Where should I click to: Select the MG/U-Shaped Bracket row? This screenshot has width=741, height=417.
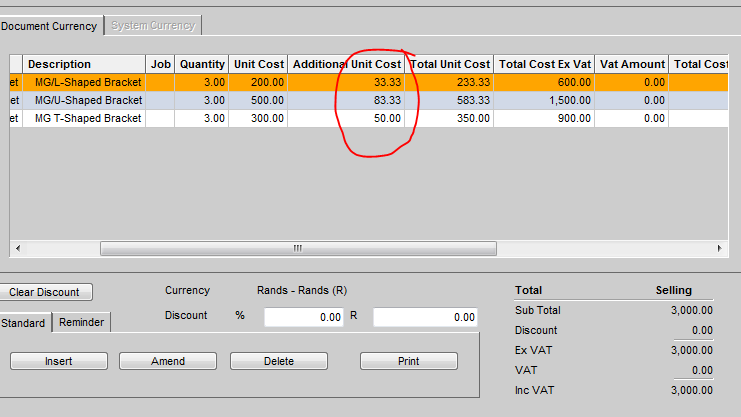click(88, 100)
